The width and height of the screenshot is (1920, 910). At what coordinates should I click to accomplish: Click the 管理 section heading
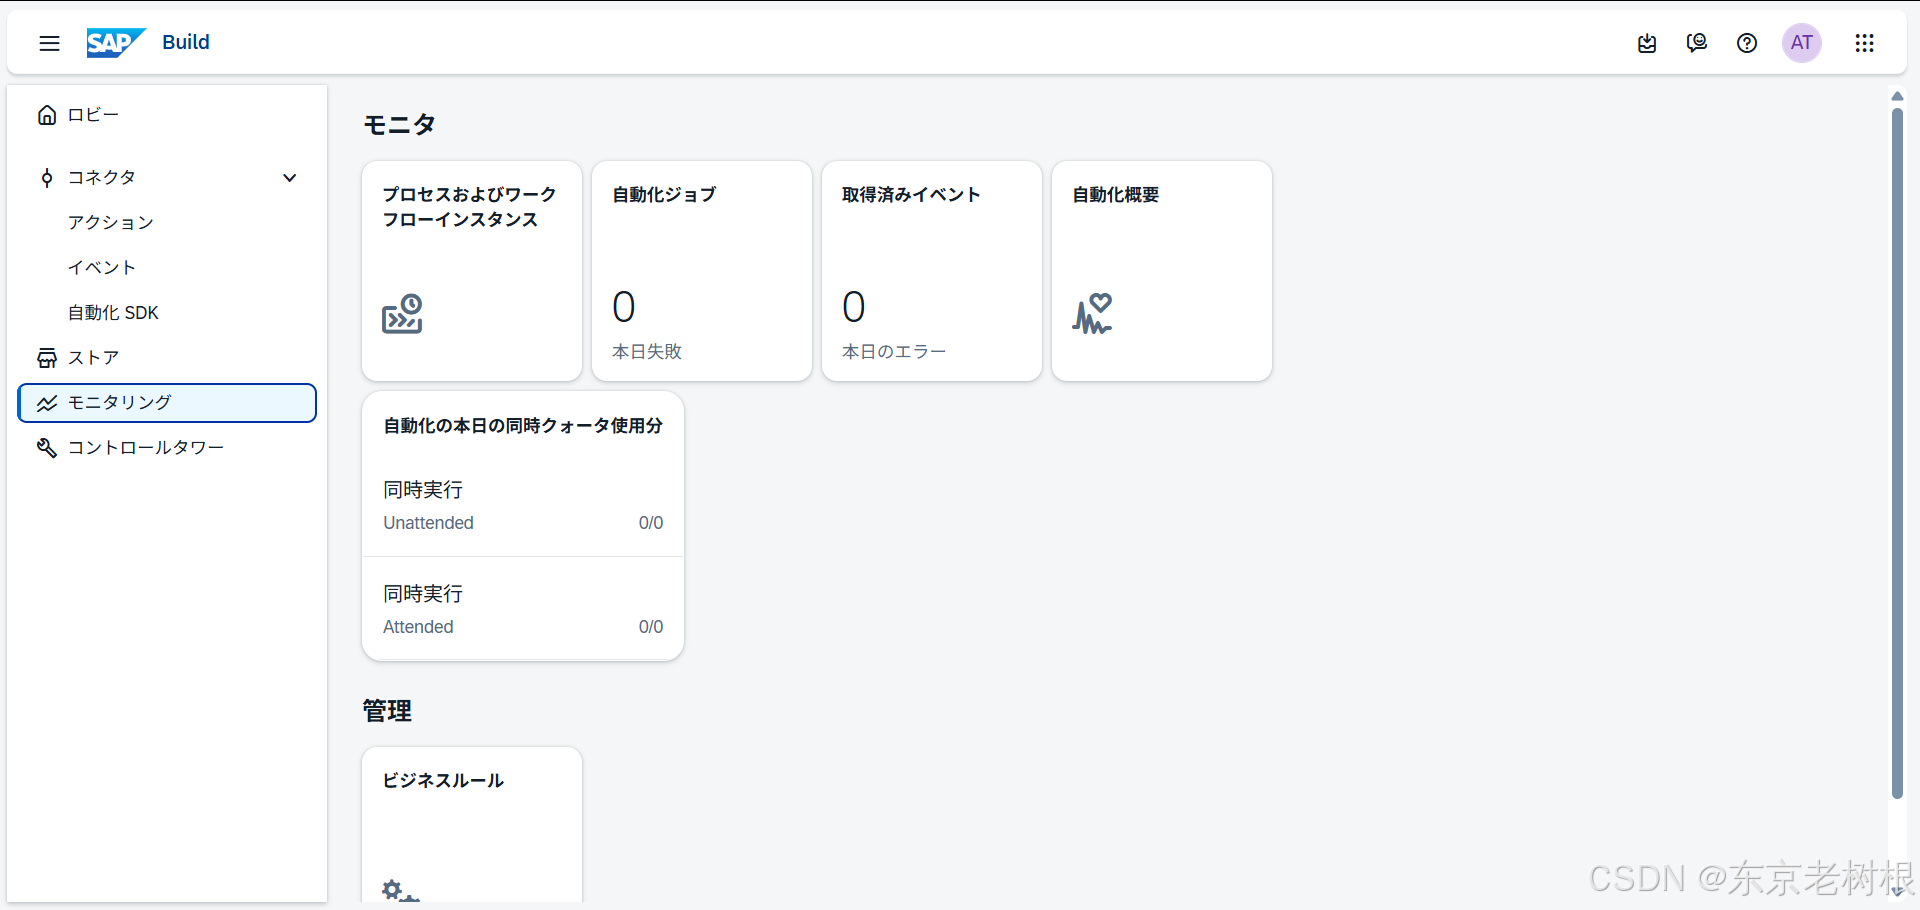(387, 711)
